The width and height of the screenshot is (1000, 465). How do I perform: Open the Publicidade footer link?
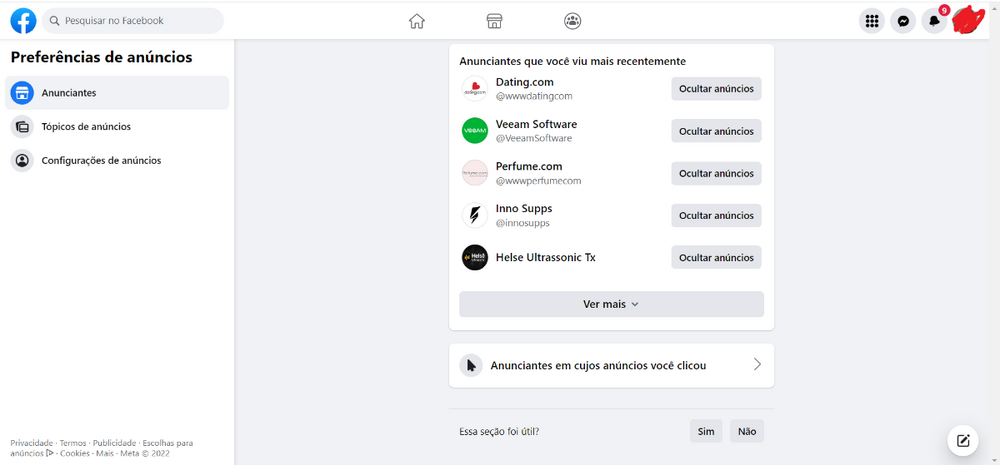tap(115, 443)
